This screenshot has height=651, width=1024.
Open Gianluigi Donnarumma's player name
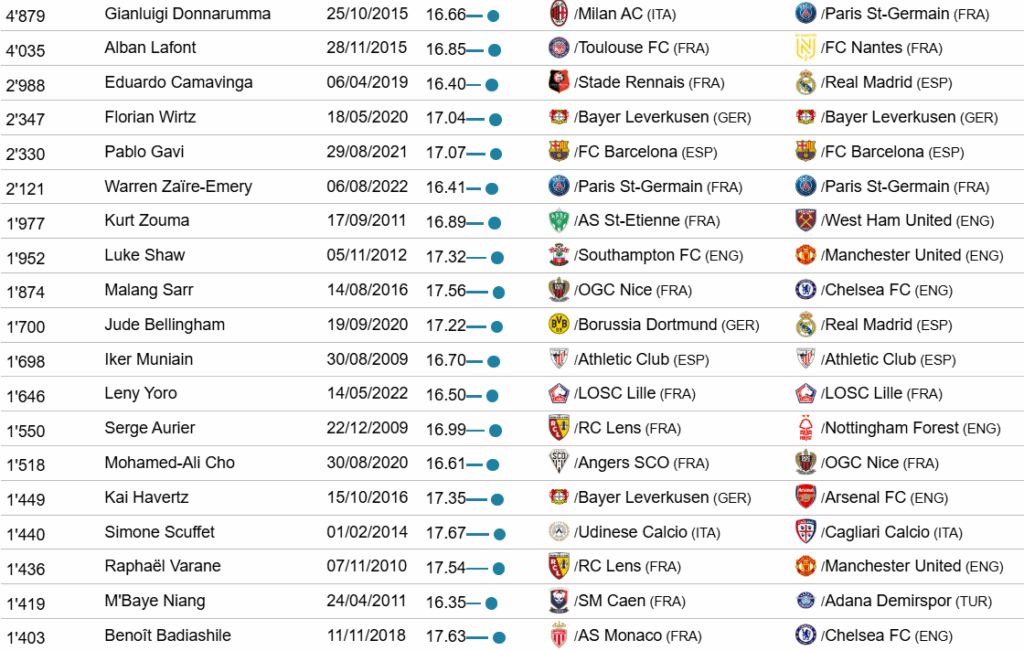coord(187,14)
